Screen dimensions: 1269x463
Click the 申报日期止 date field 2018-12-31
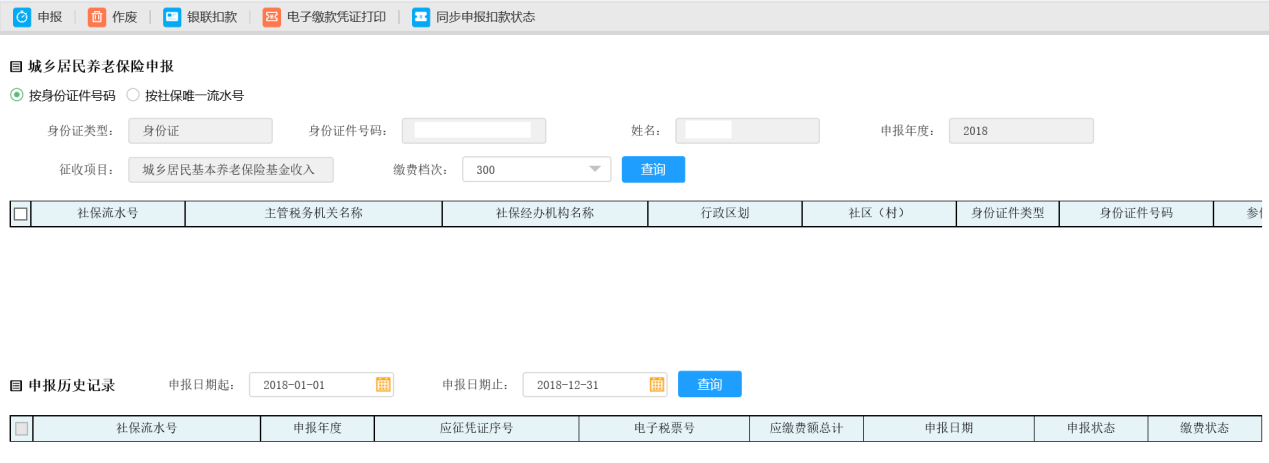point(594,384)
